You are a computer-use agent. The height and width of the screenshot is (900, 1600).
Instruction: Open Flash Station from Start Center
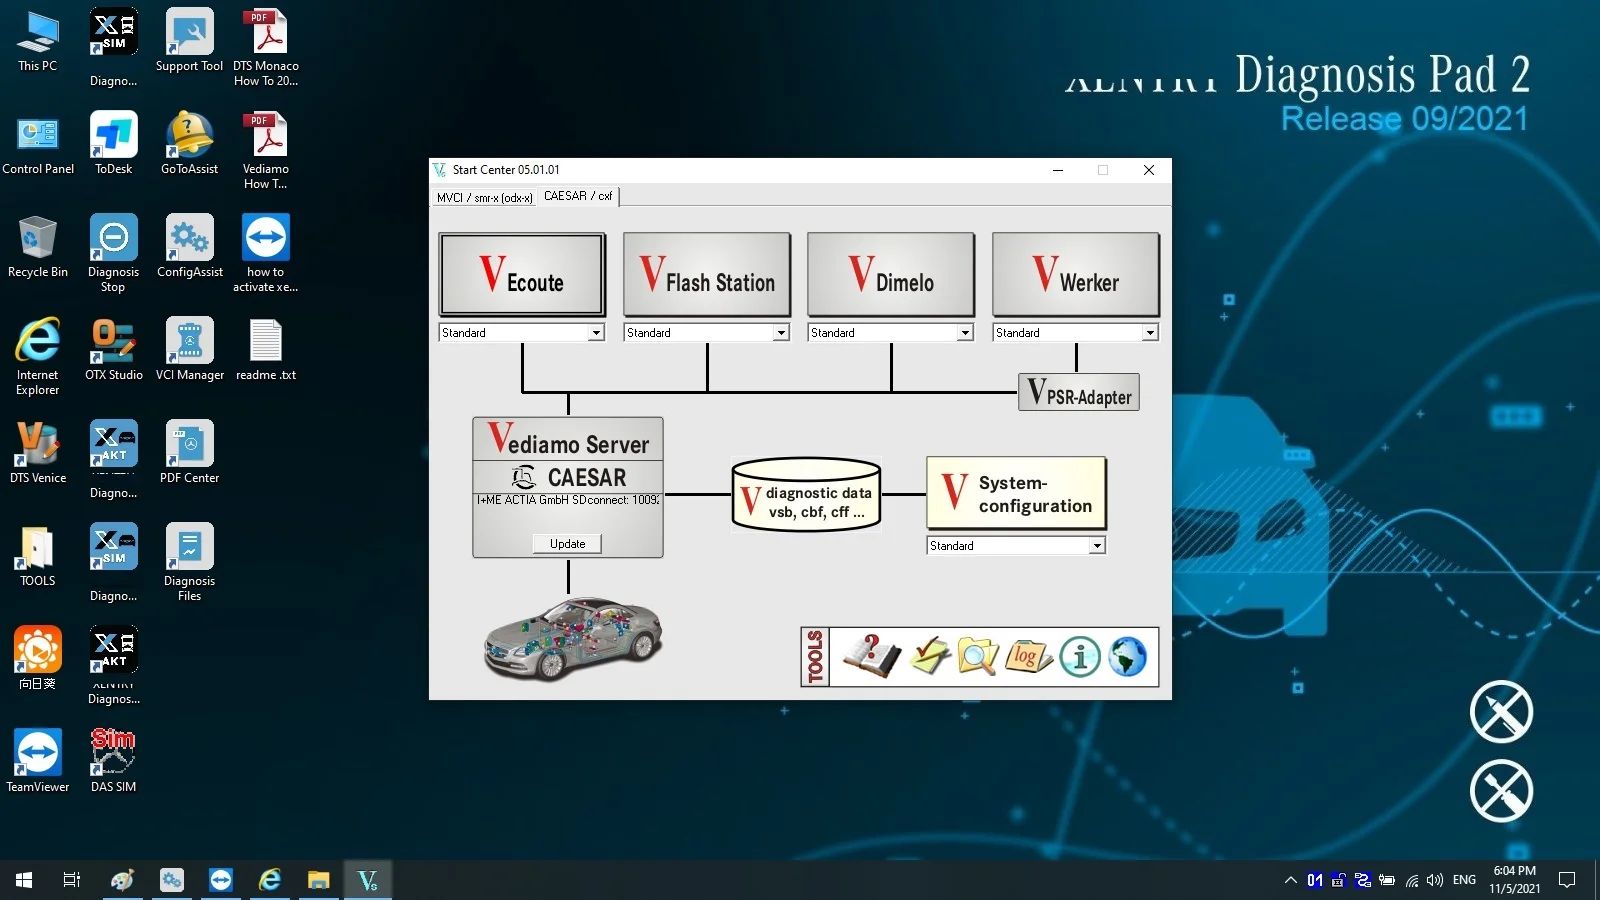point(707,274)
